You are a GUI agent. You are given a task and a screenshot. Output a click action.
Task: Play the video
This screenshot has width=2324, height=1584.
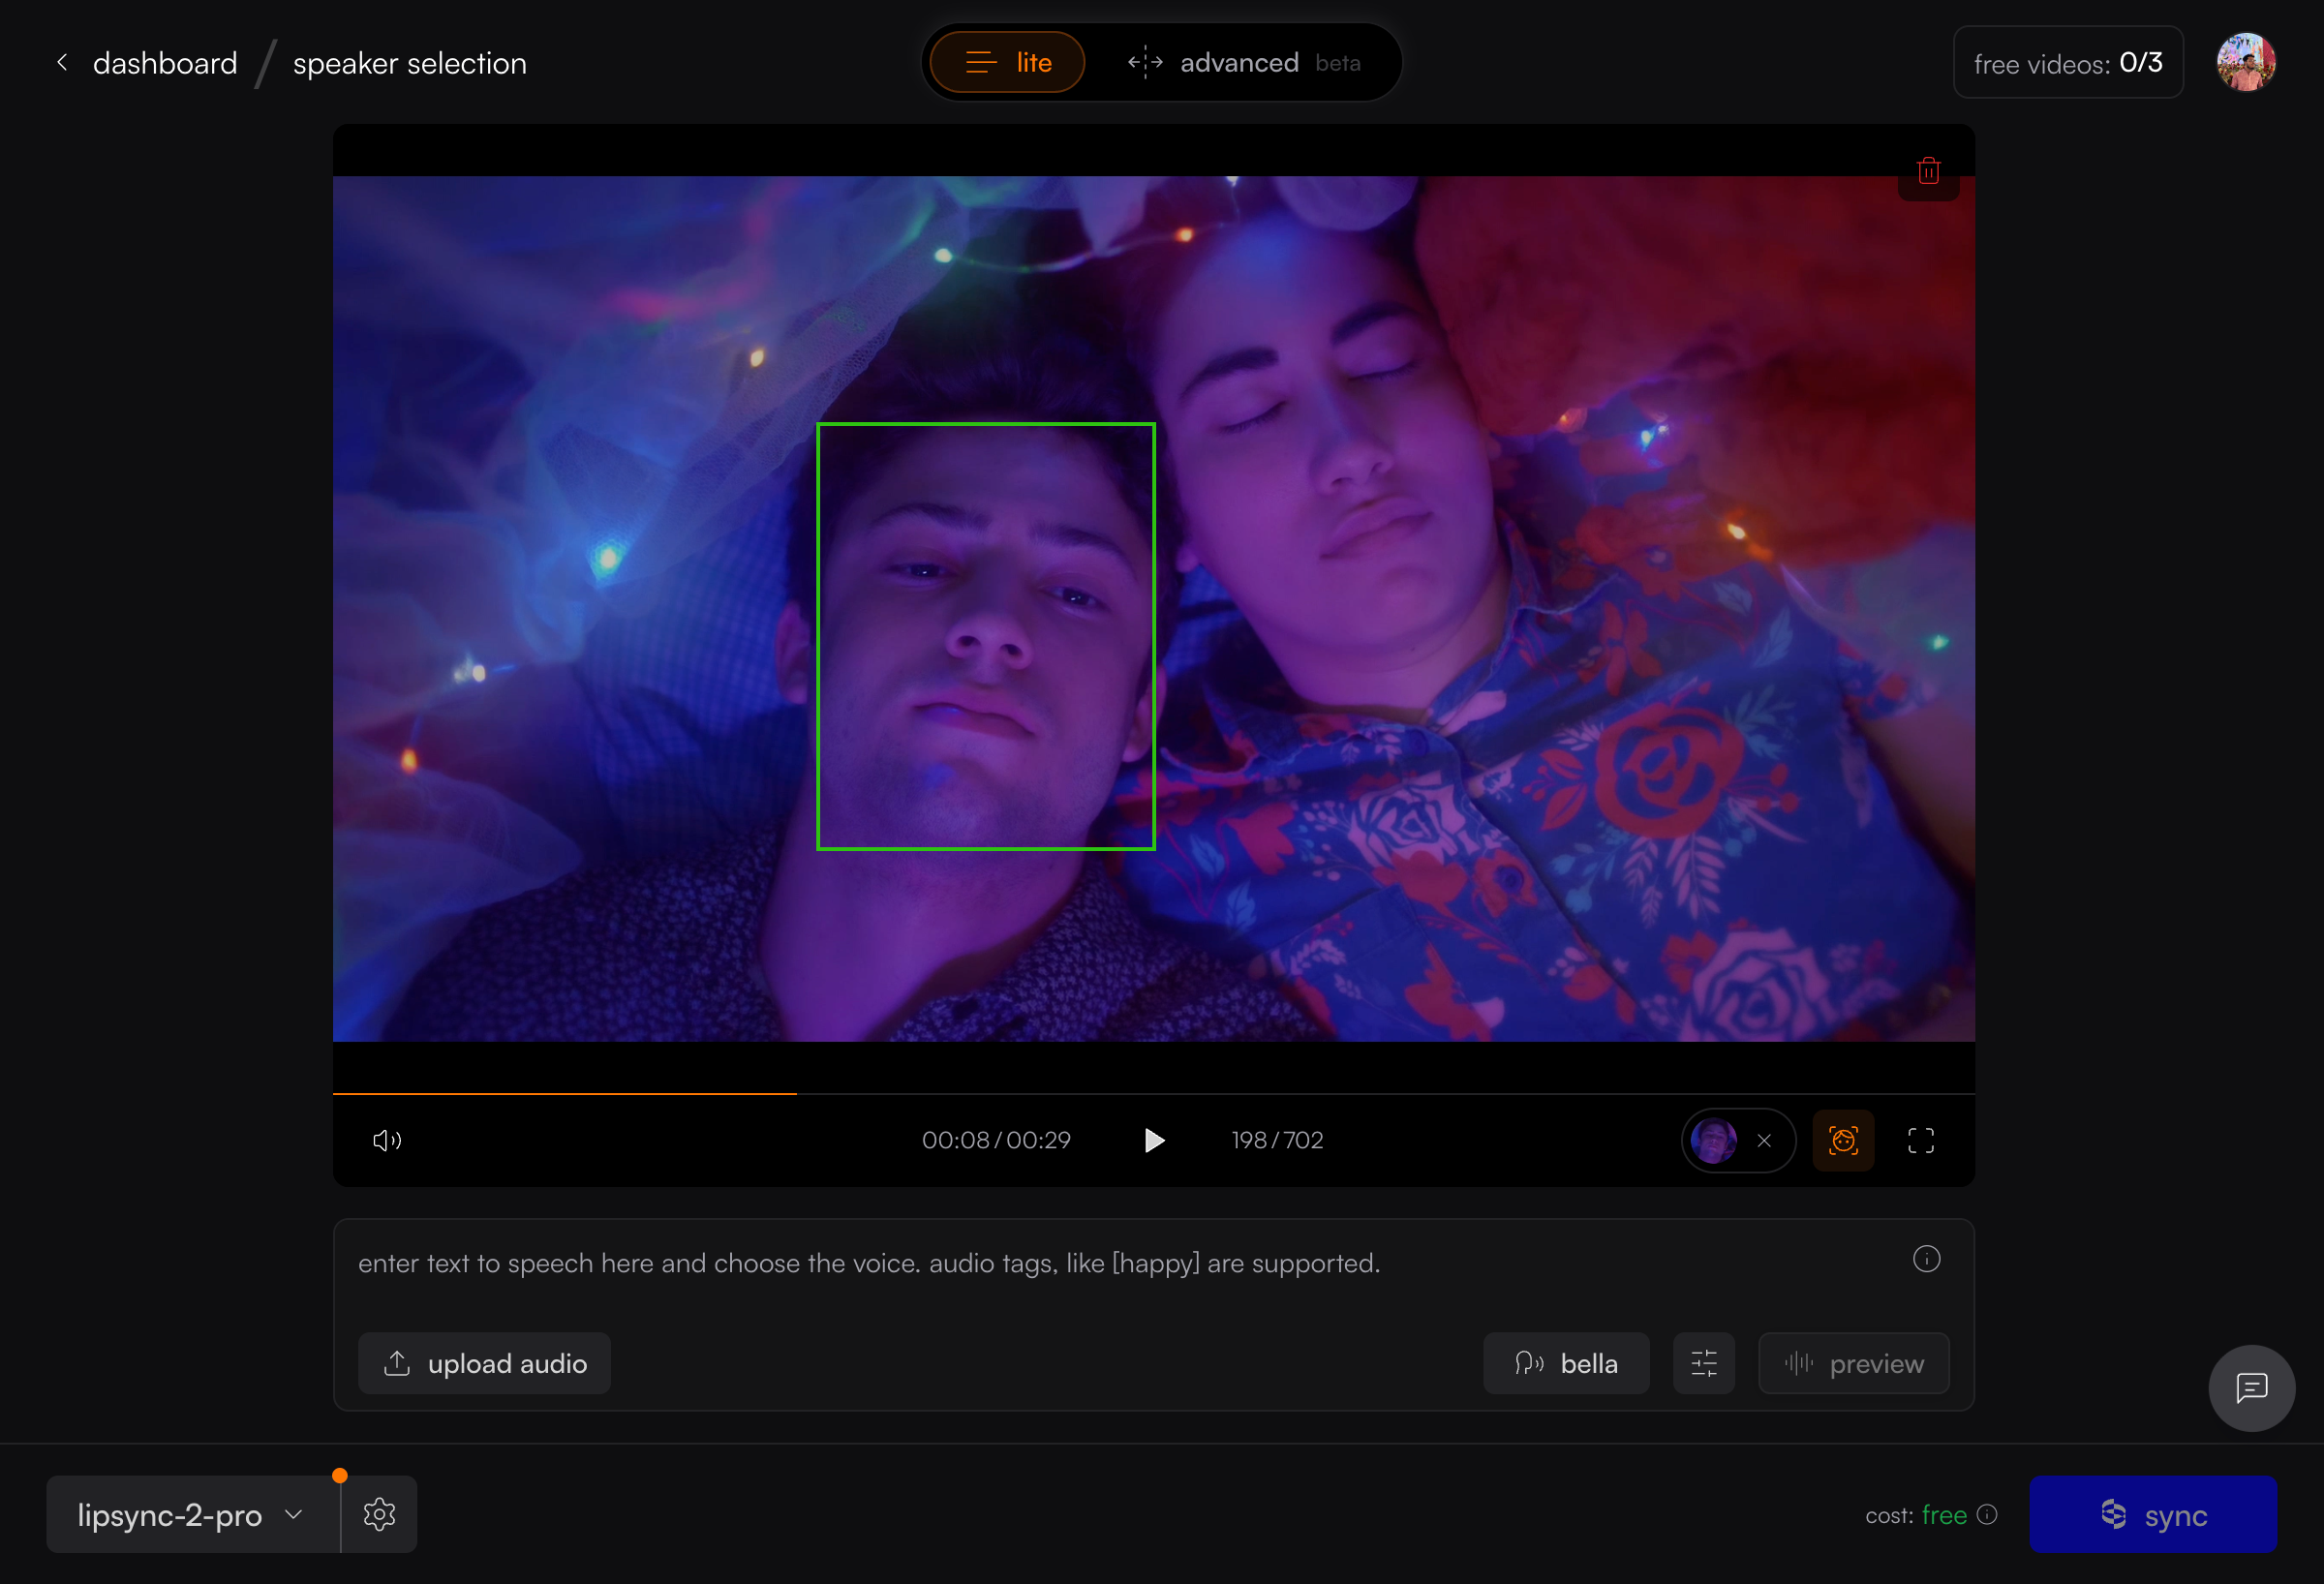coord(1153,1140)
